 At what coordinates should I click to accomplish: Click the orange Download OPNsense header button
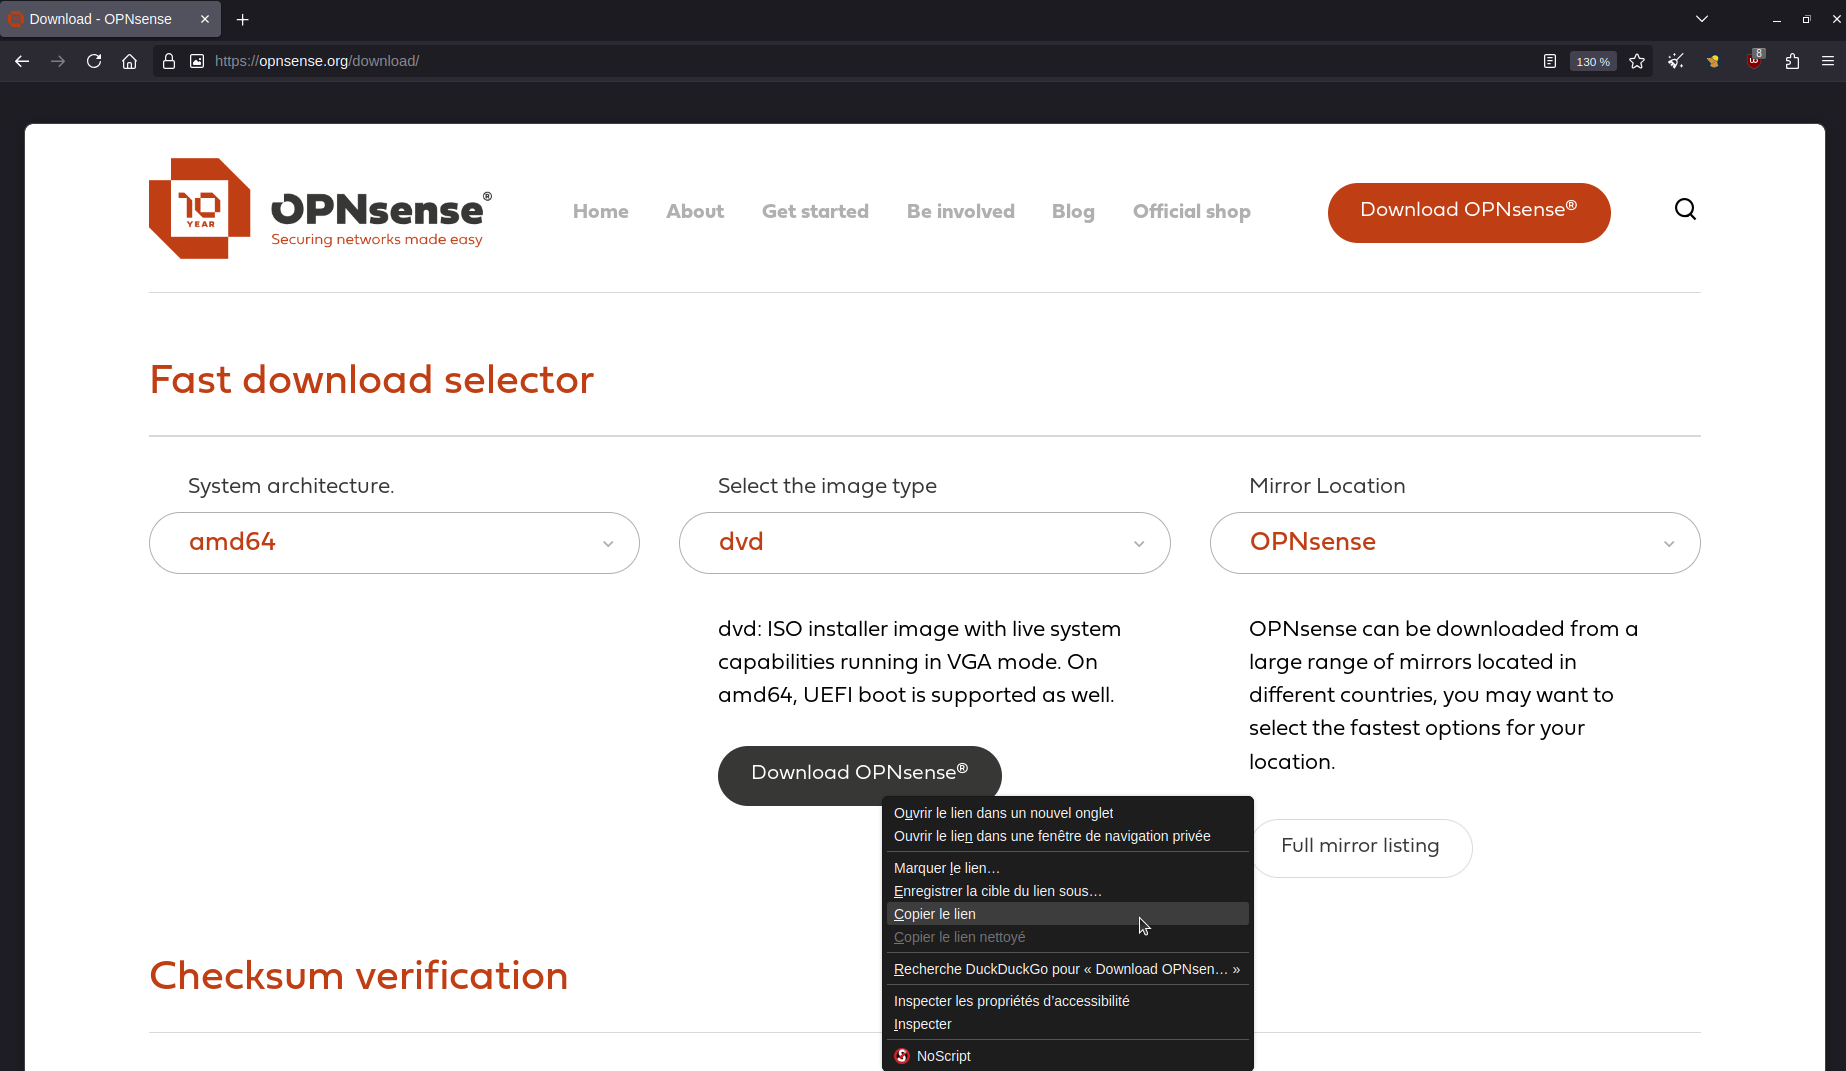tap(1469, 212)
